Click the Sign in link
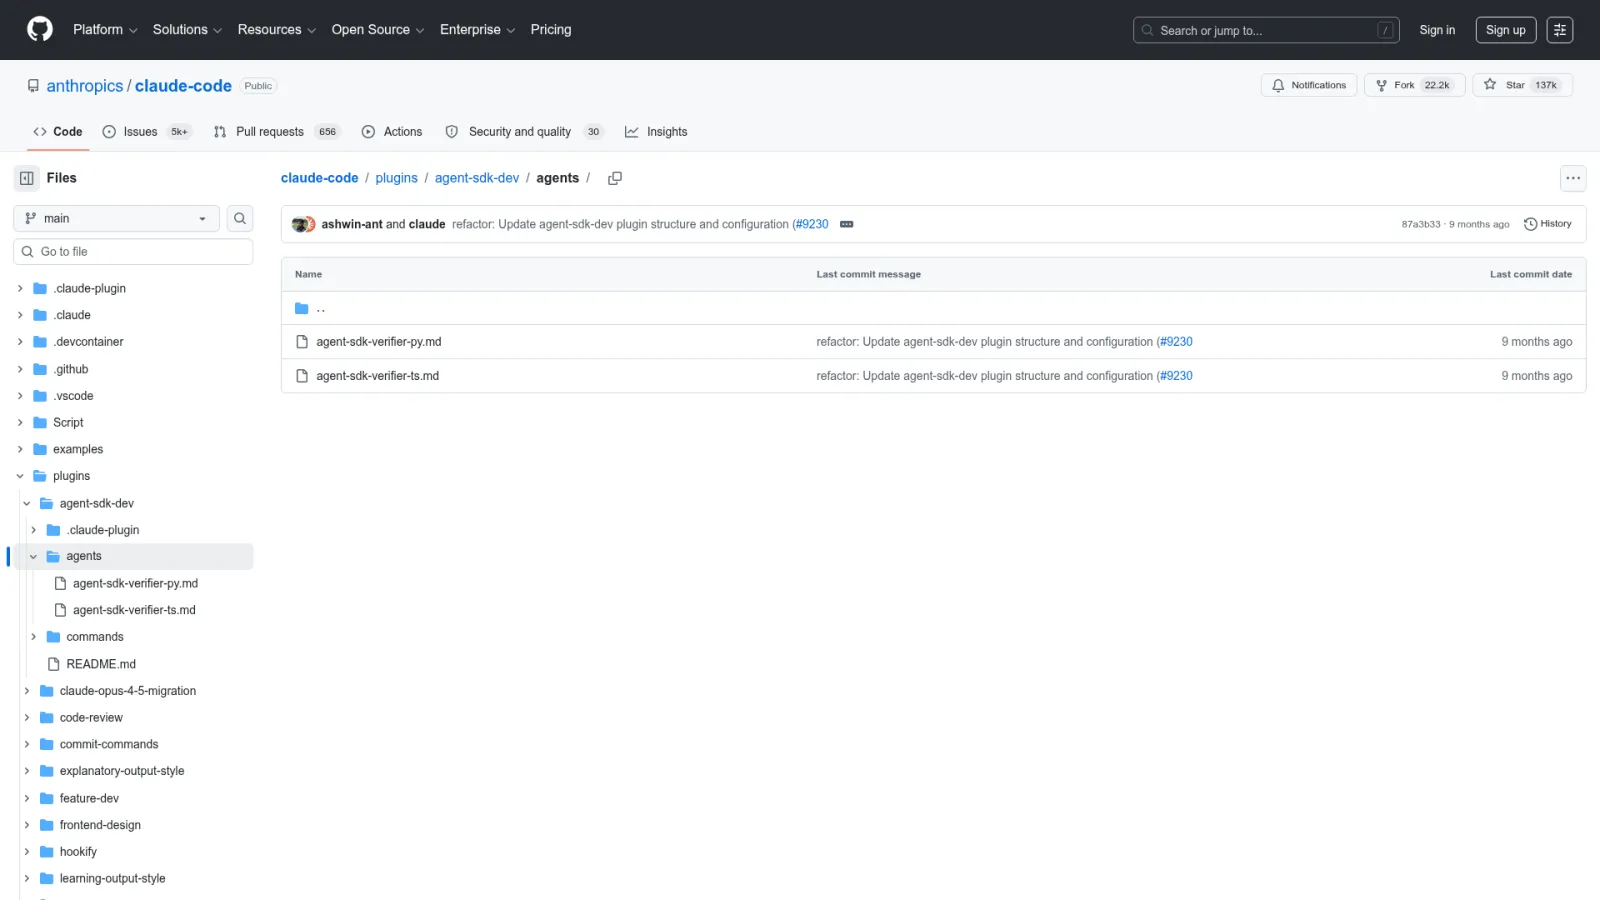The image size is (1600, 900). point(1437,30)
